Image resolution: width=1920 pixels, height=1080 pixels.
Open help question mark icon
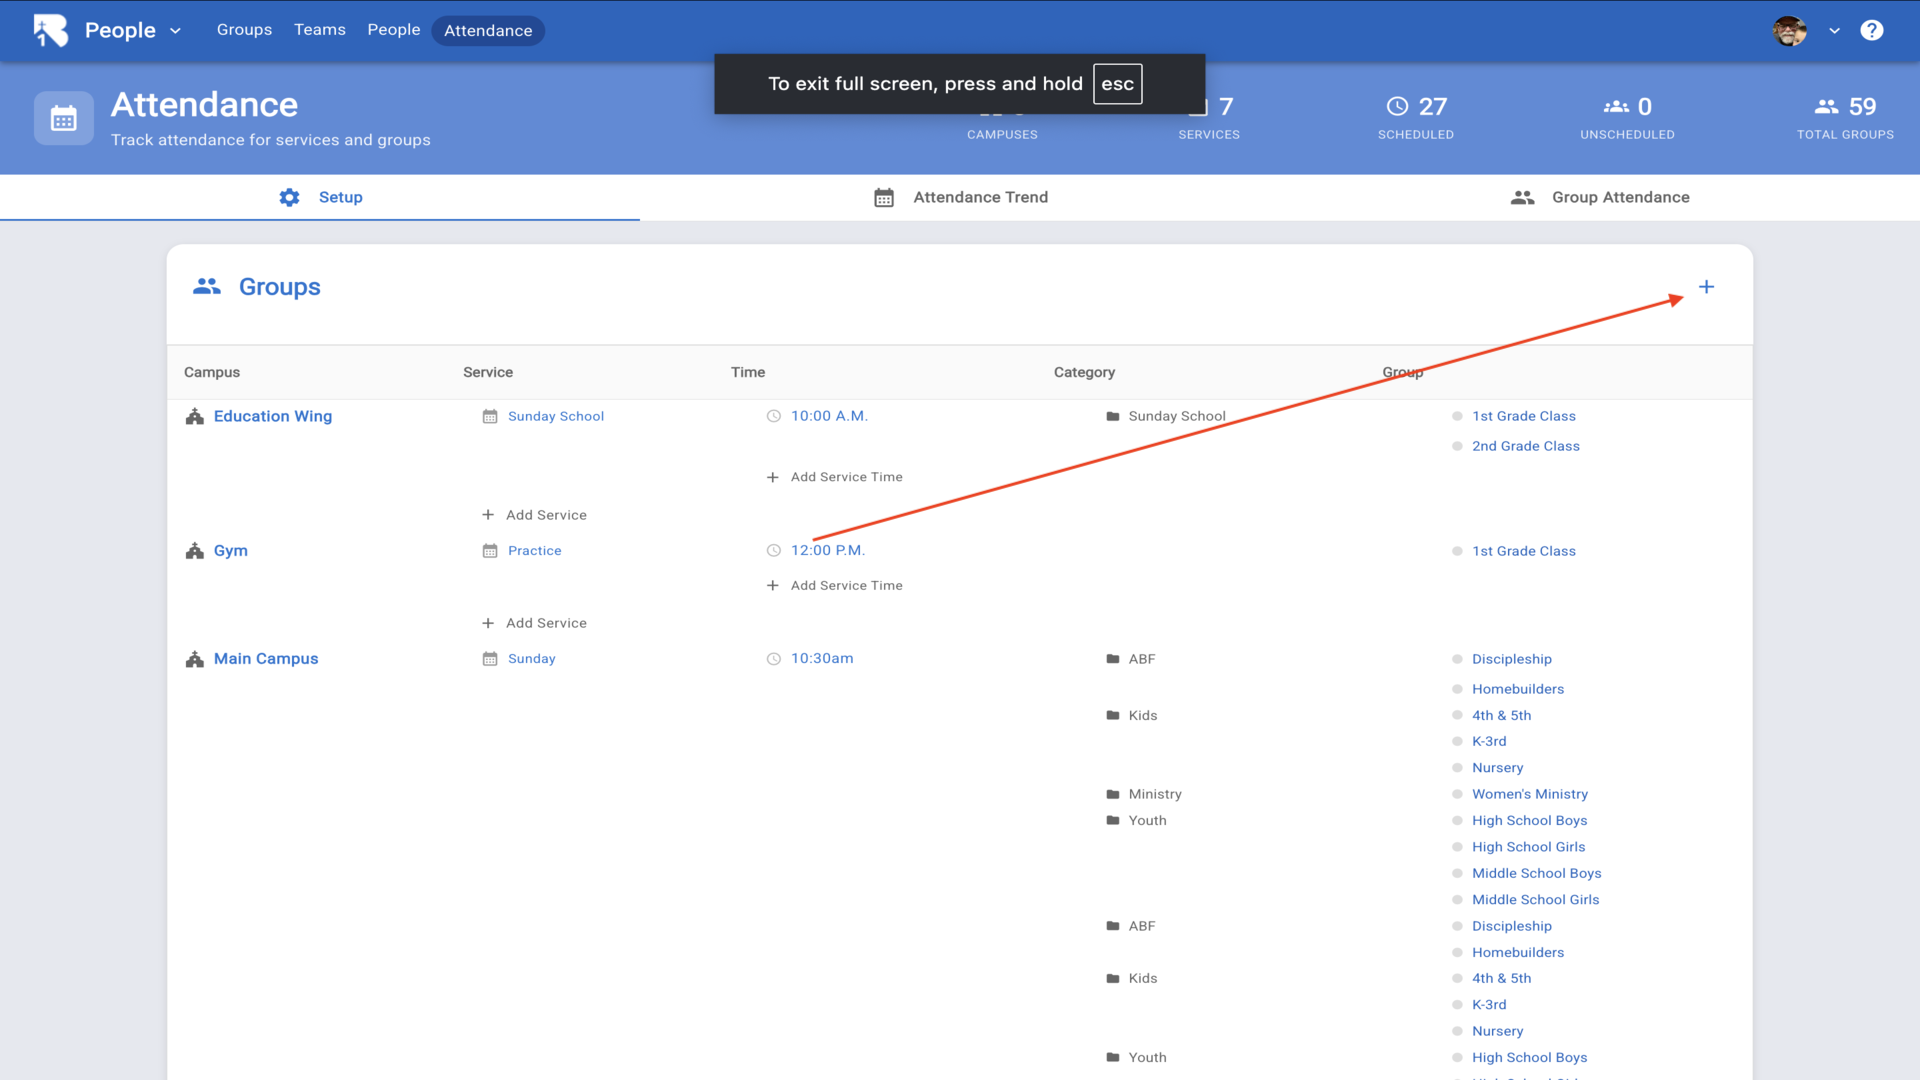pyautogui.click(x=1871, y=30)
